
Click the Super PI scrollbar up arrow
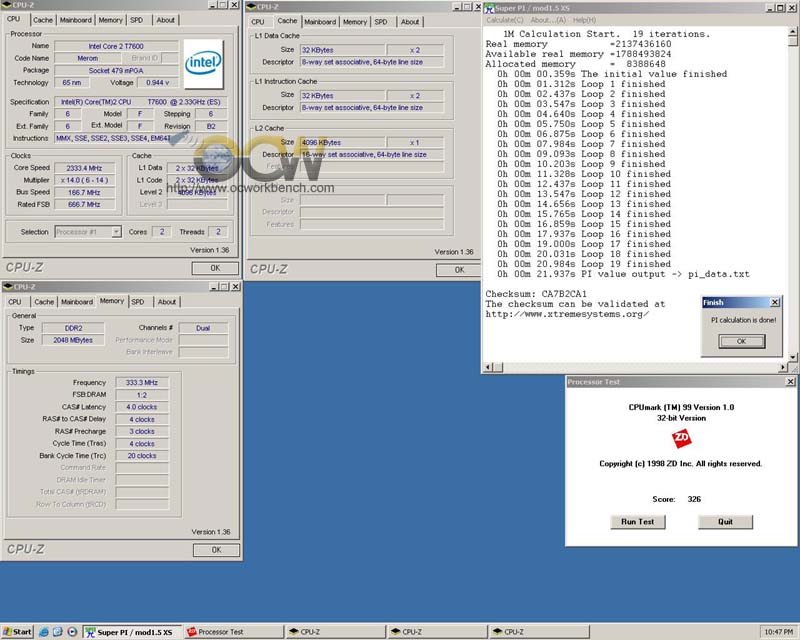pyautogui.click(x=793, y=31)
